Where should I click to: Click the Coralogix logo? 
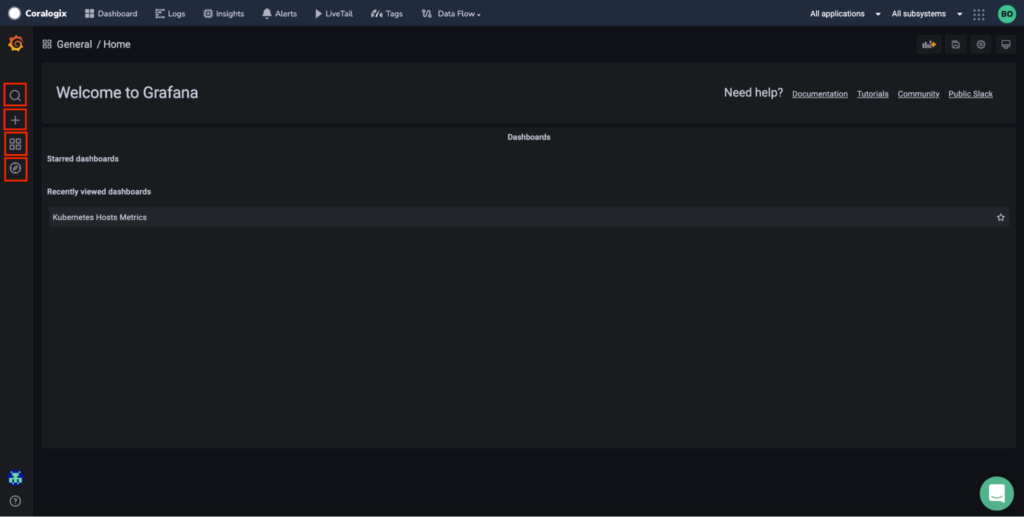point(37,14)
